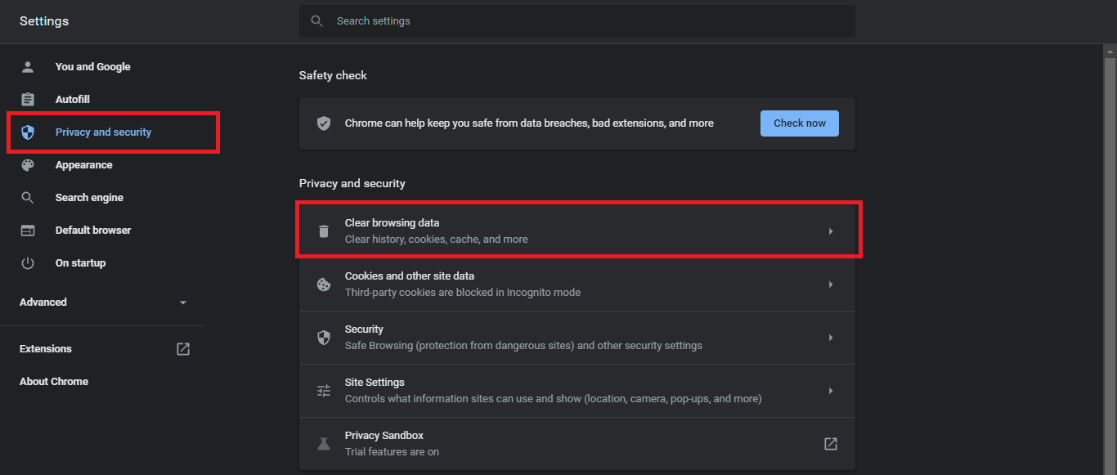Click 'Chrome can help keep you safe' text
1117x475 pixels.
(x=529, y=123)
